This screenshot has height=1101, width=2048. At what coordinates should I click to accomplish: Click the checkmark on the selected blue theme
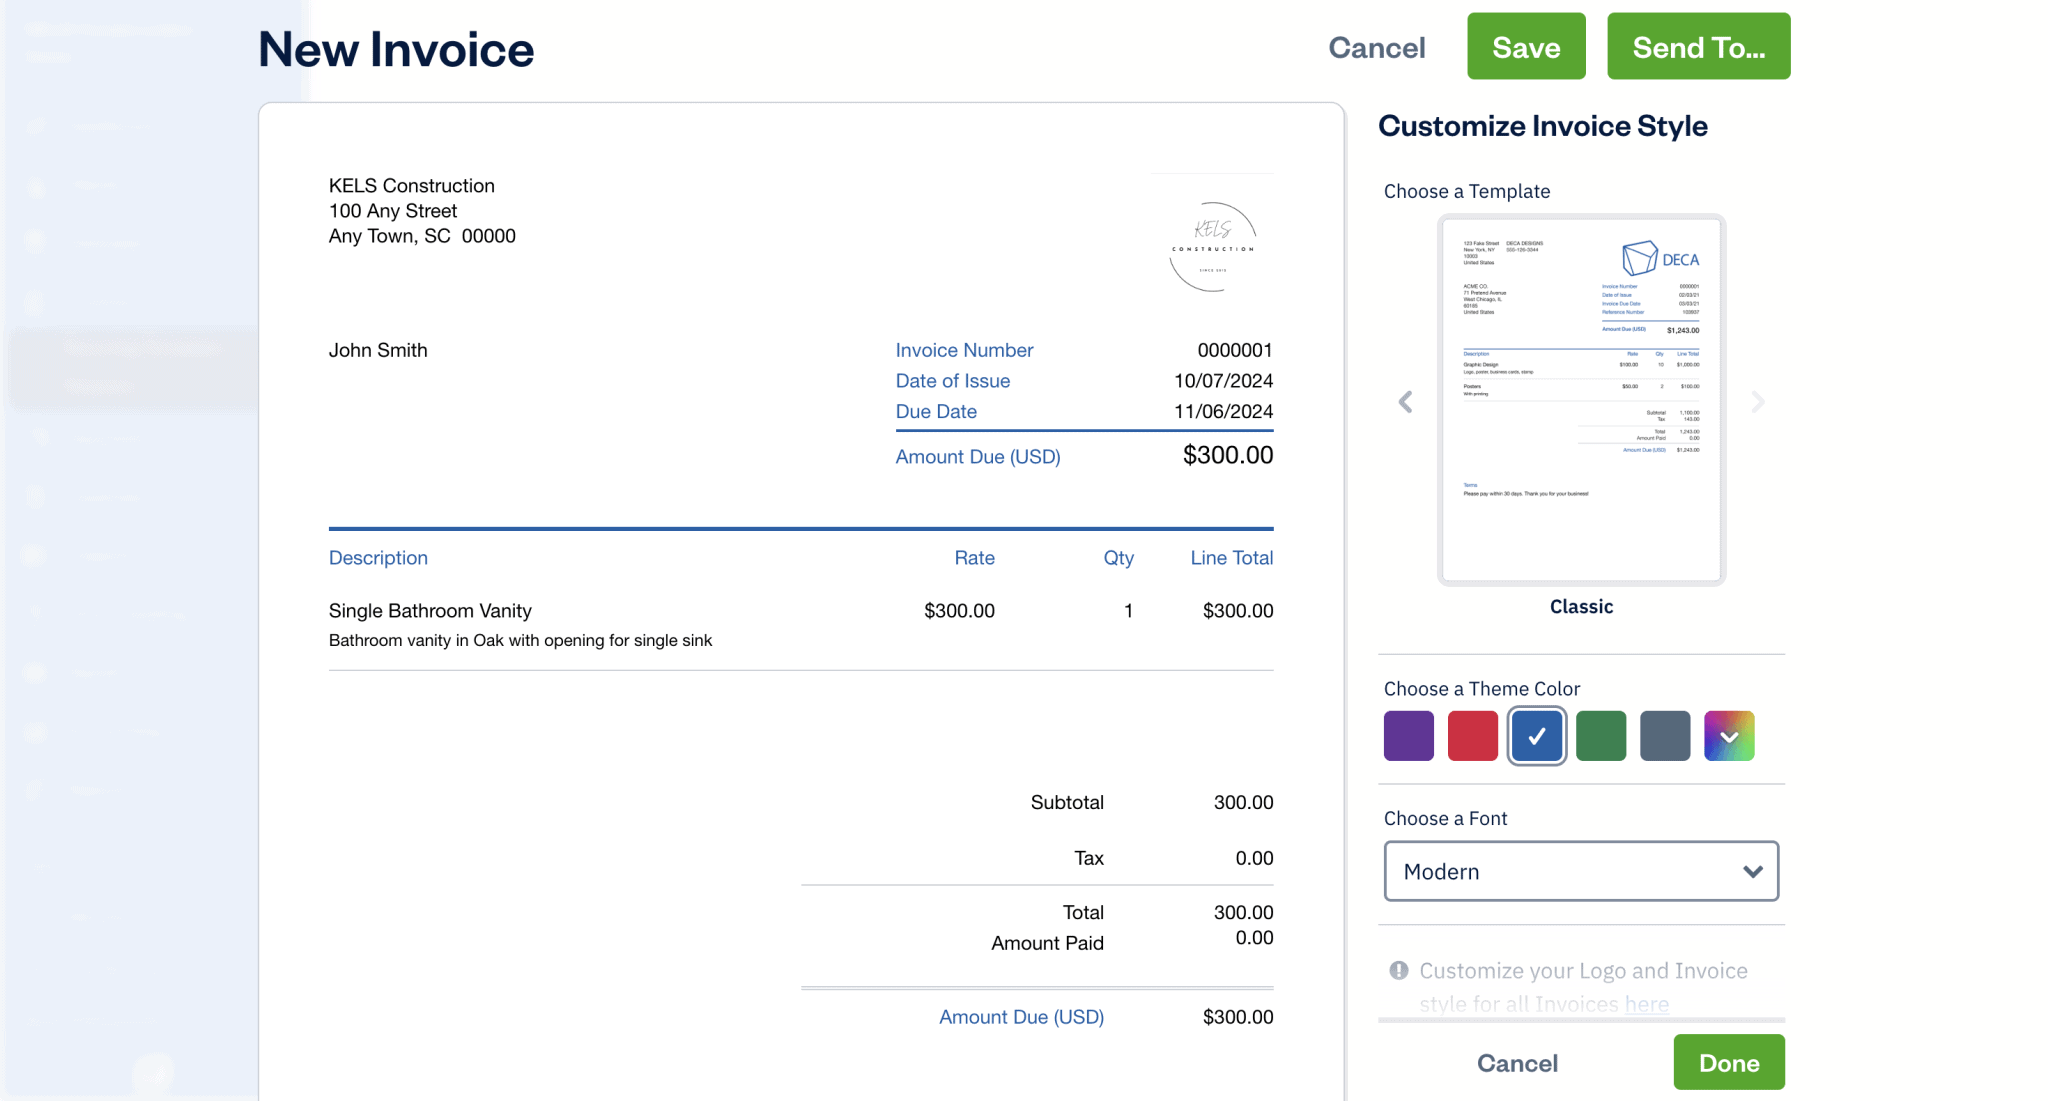(1536, 735)
